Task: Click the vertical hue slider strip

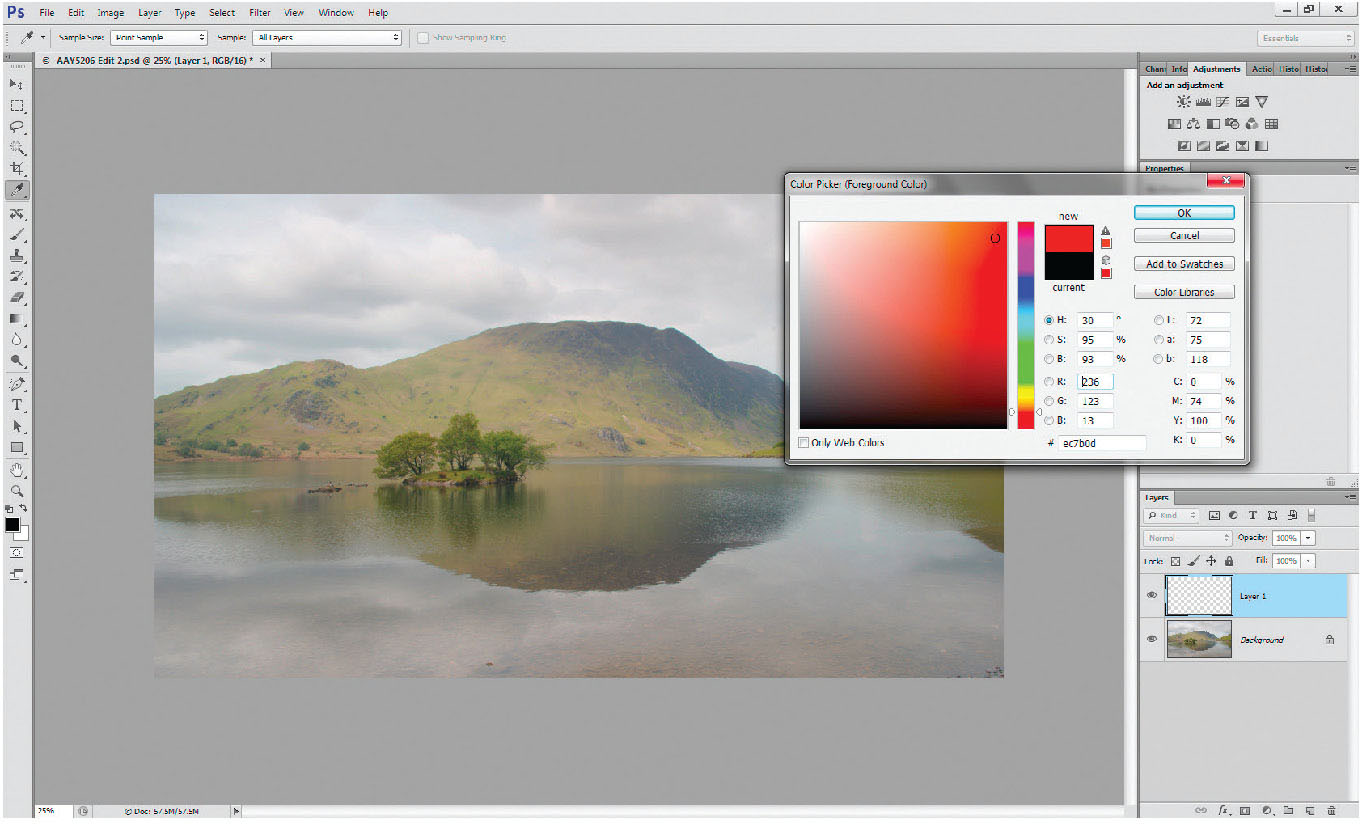Action: 1025,325
